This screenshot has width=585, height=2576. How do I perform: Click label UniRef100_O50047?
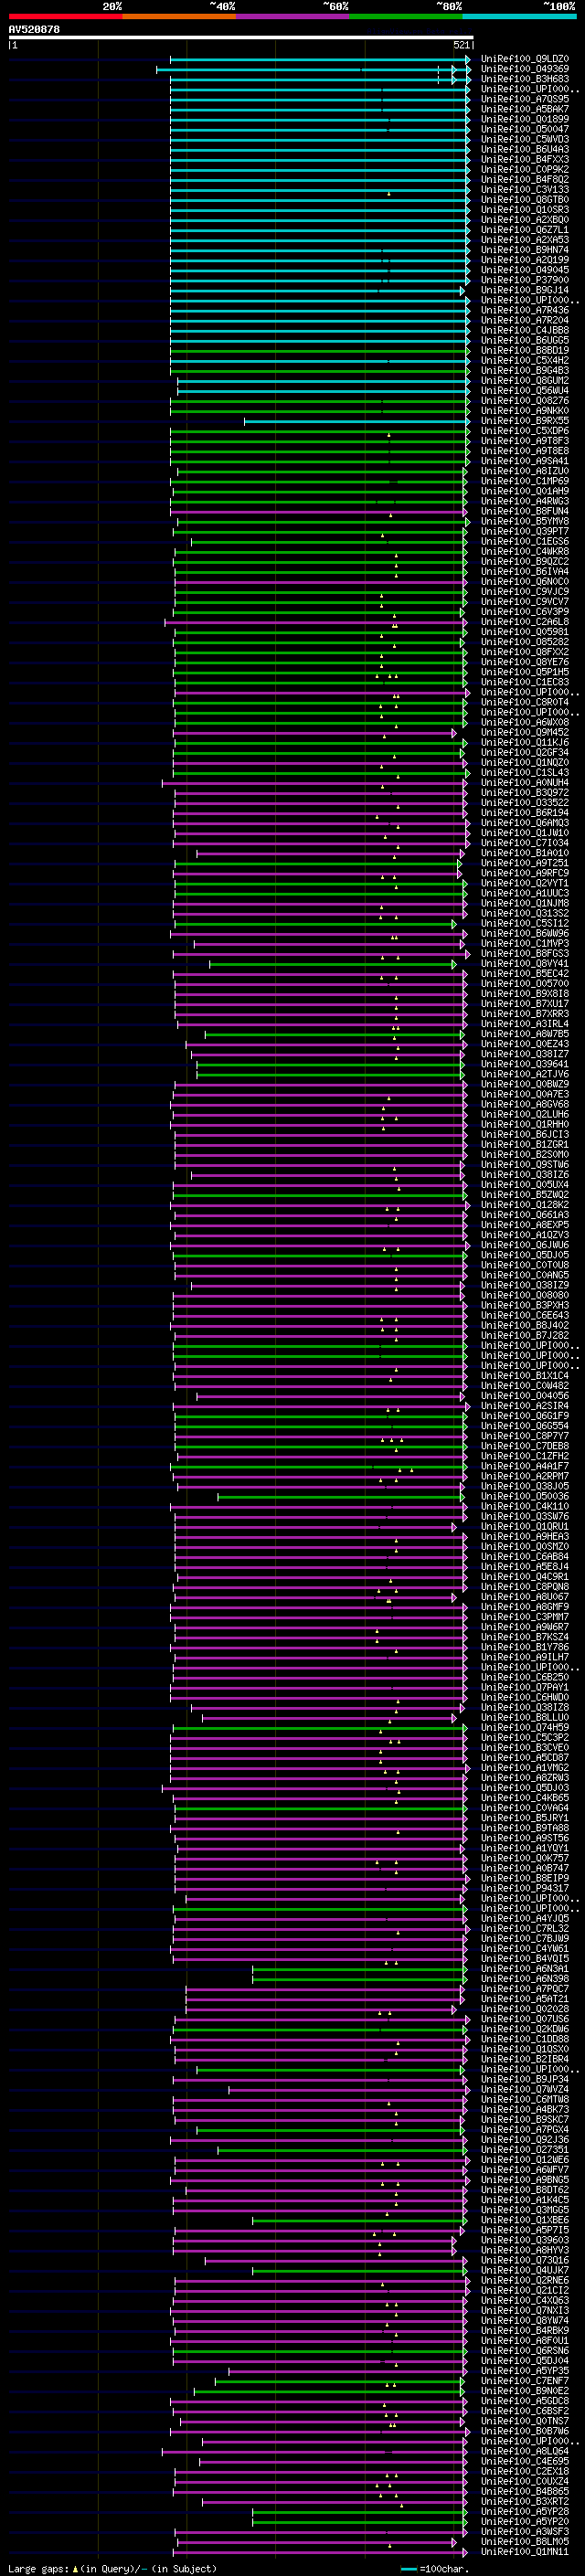[525, 129]
